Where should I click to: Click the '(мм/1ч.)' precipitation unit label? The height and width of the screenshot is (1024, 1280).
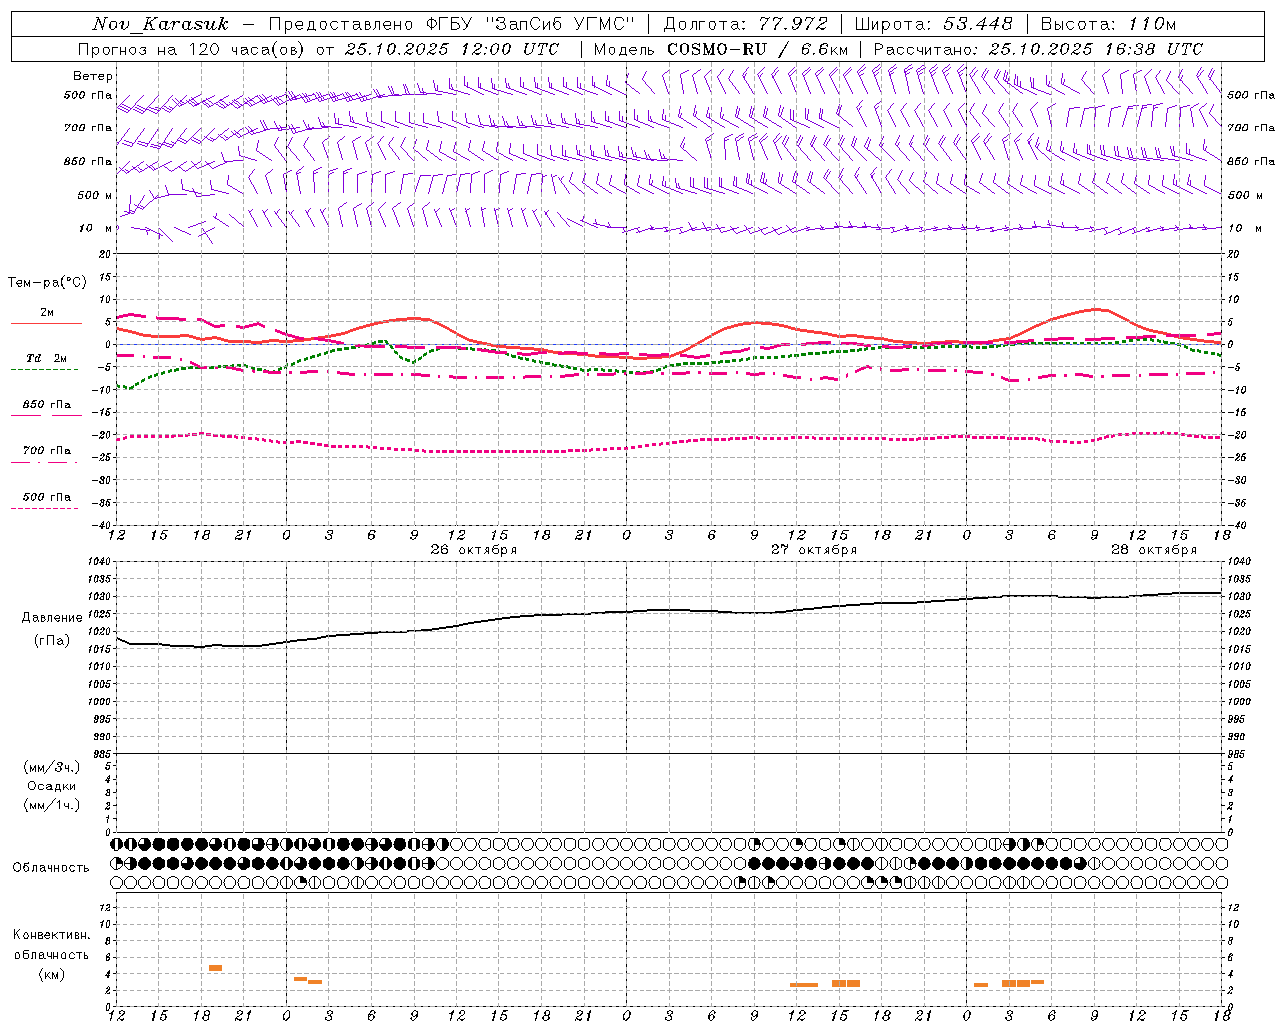click(x=52, y=805)
